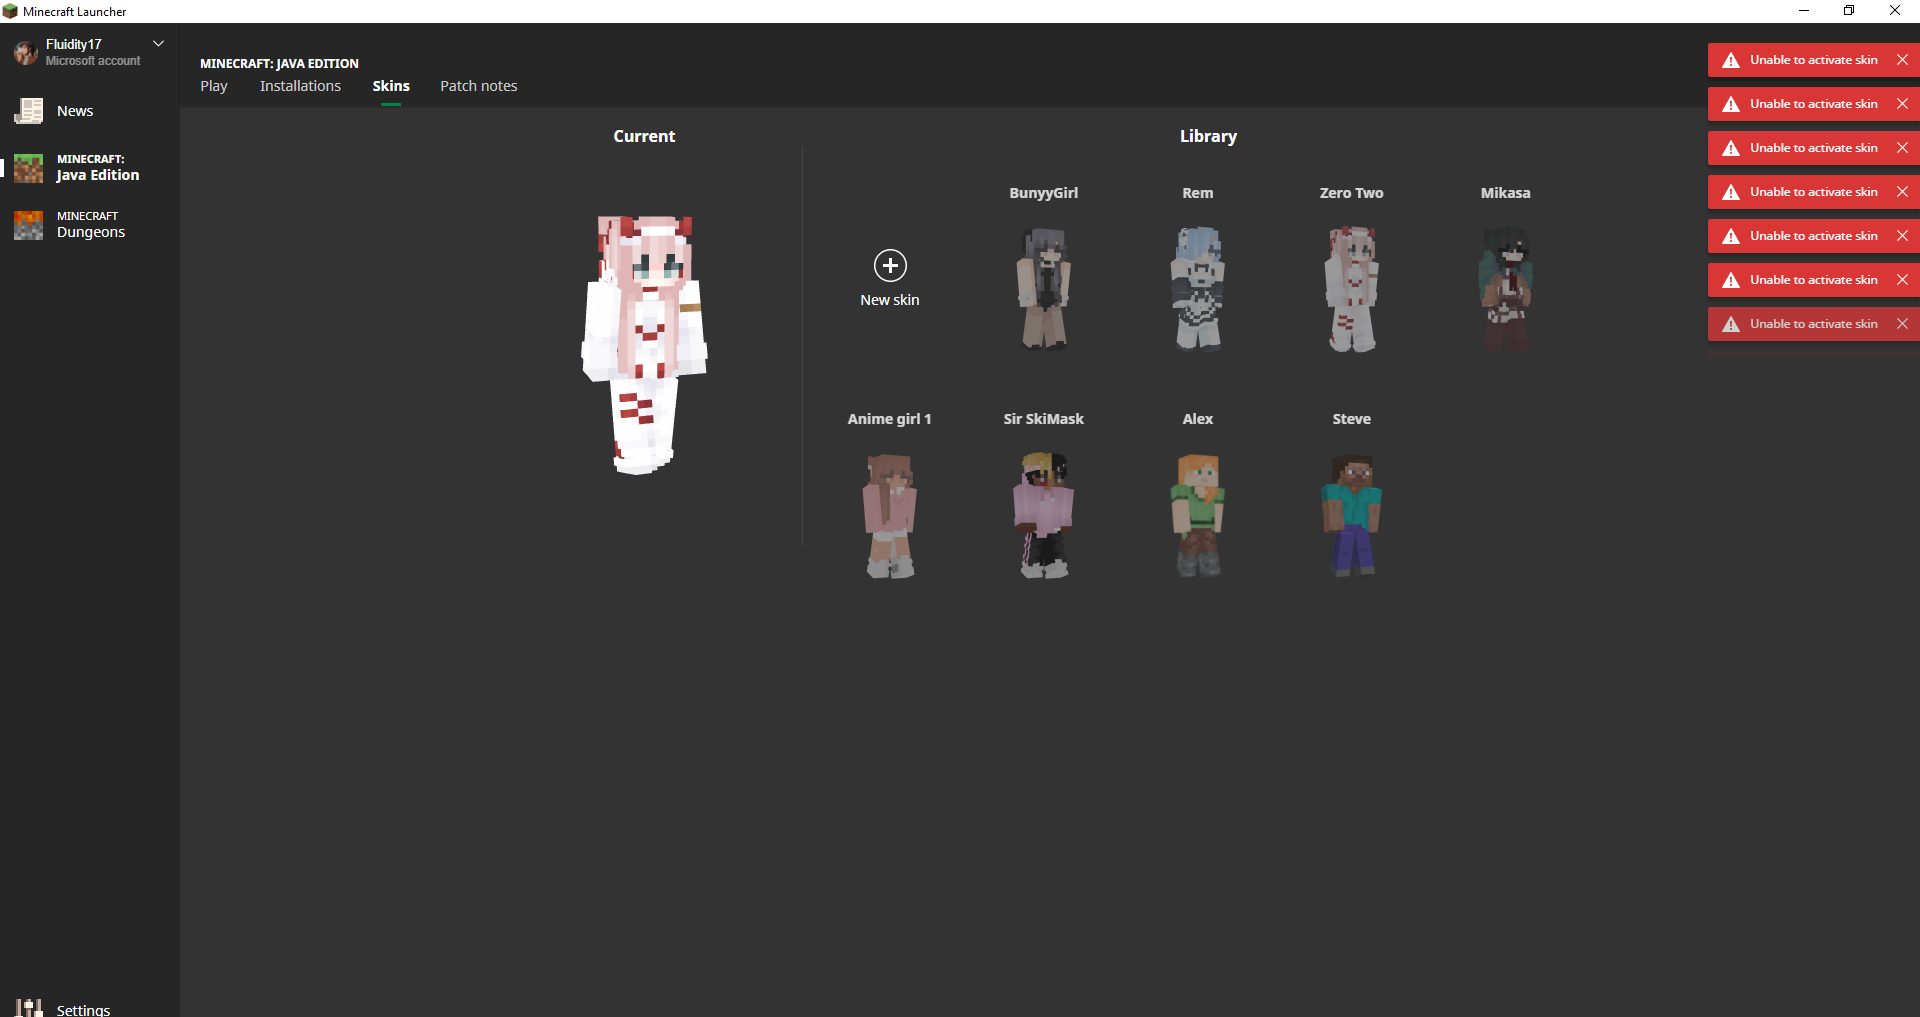Screen dimensions: 1920x1017
Task: Click the 'Library' heading
Action: (x=1208, y=136)
